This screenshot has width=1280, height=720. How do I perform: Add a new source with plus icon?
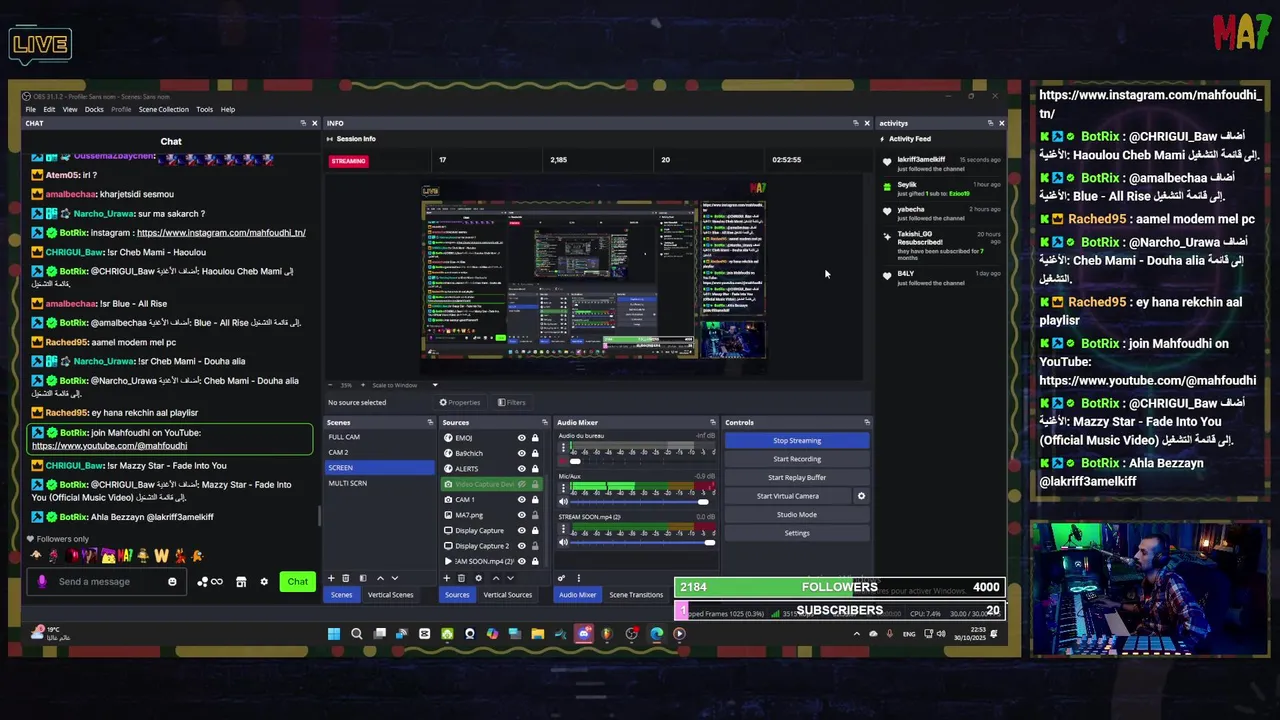447,578
